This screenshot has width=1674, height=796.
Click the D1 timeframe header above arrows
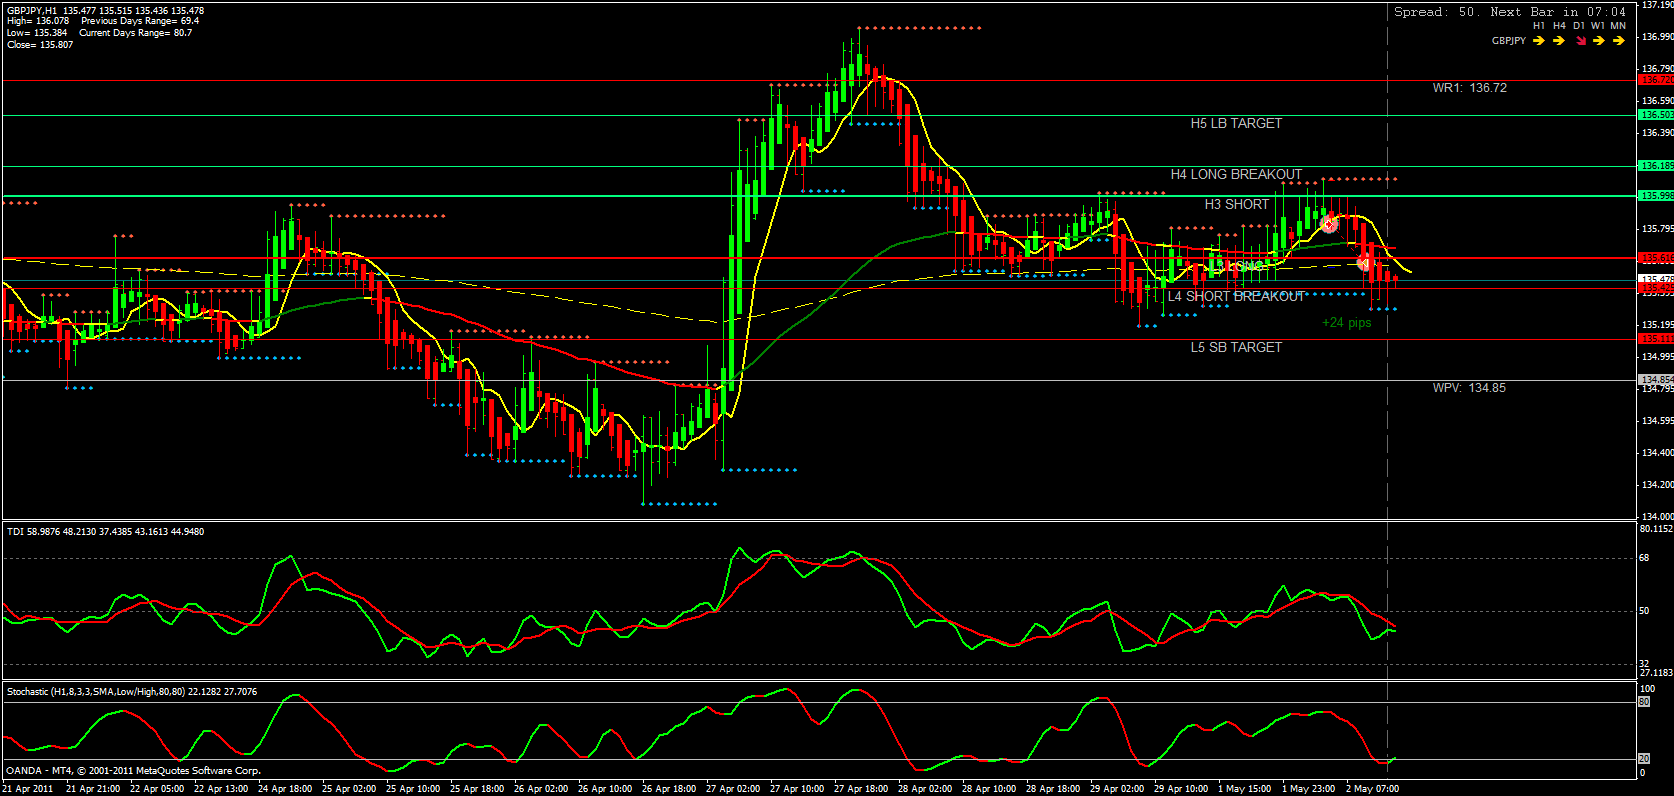(1579, 26)
